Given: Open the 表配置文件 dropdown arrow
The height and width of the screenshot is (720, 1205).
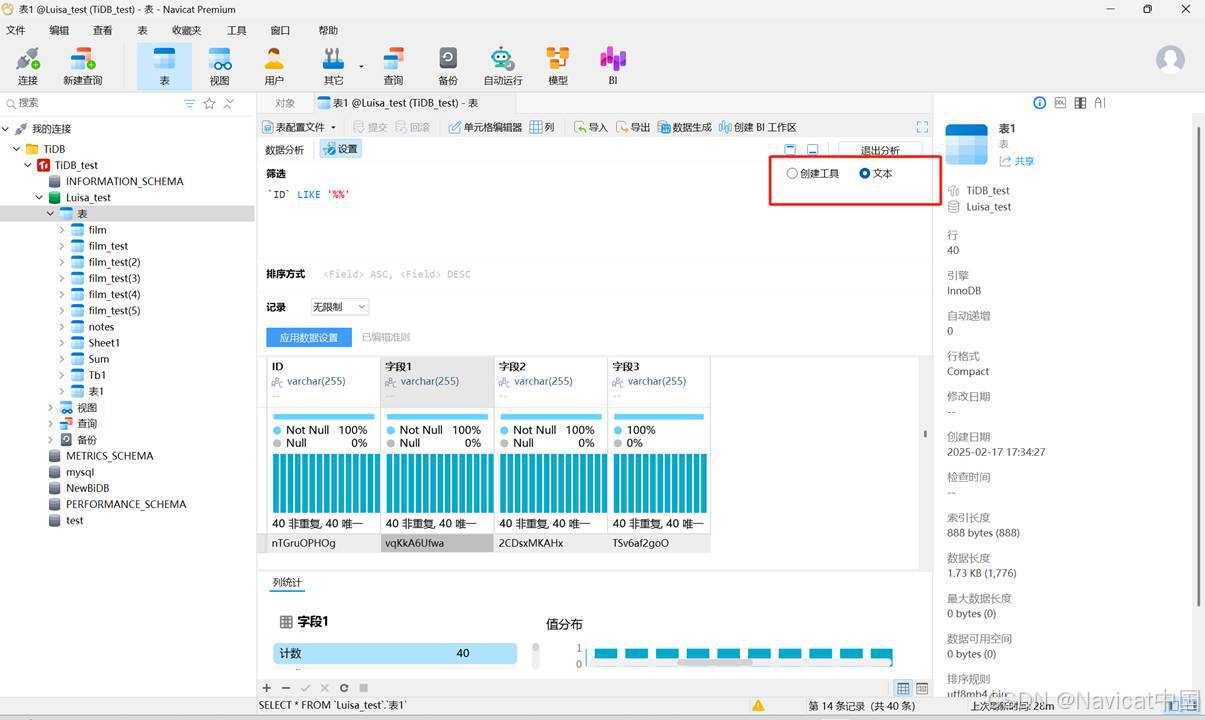Looking at the screenshot, I should [333, 128].
